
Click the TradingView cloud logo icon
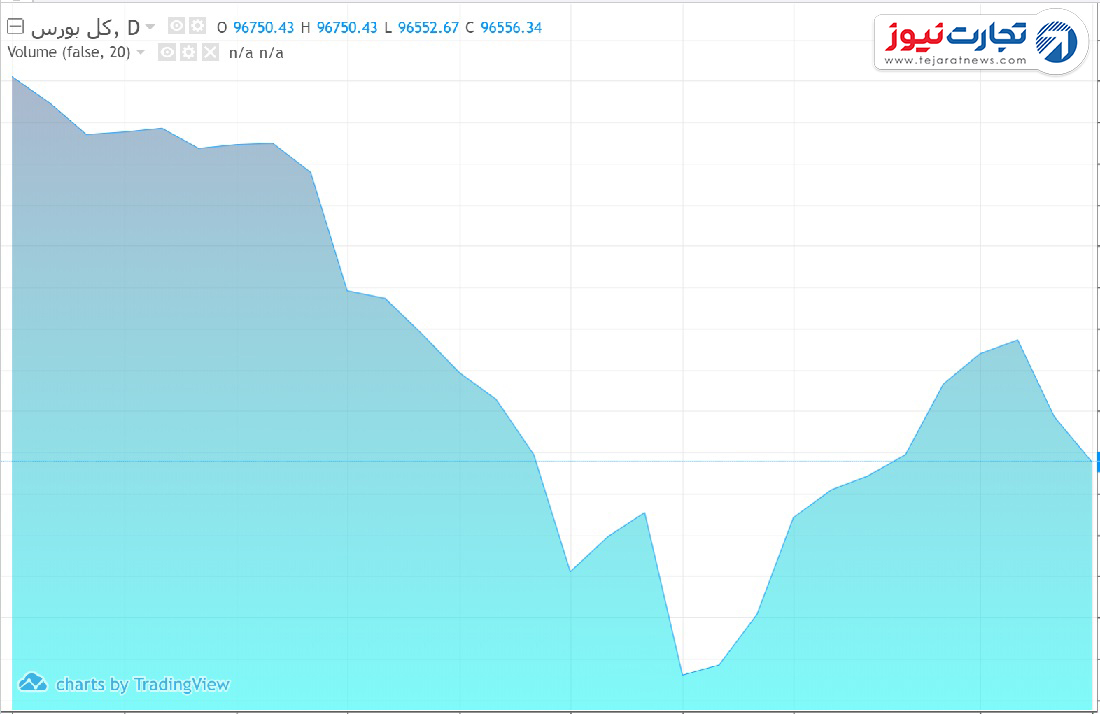33,683
